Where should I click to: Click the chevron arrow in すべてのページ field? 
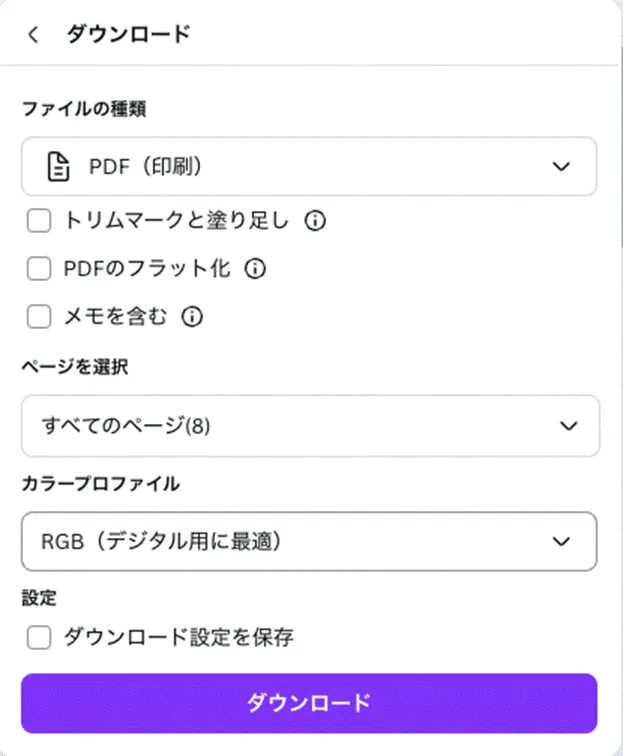click(x=569, y=426)
